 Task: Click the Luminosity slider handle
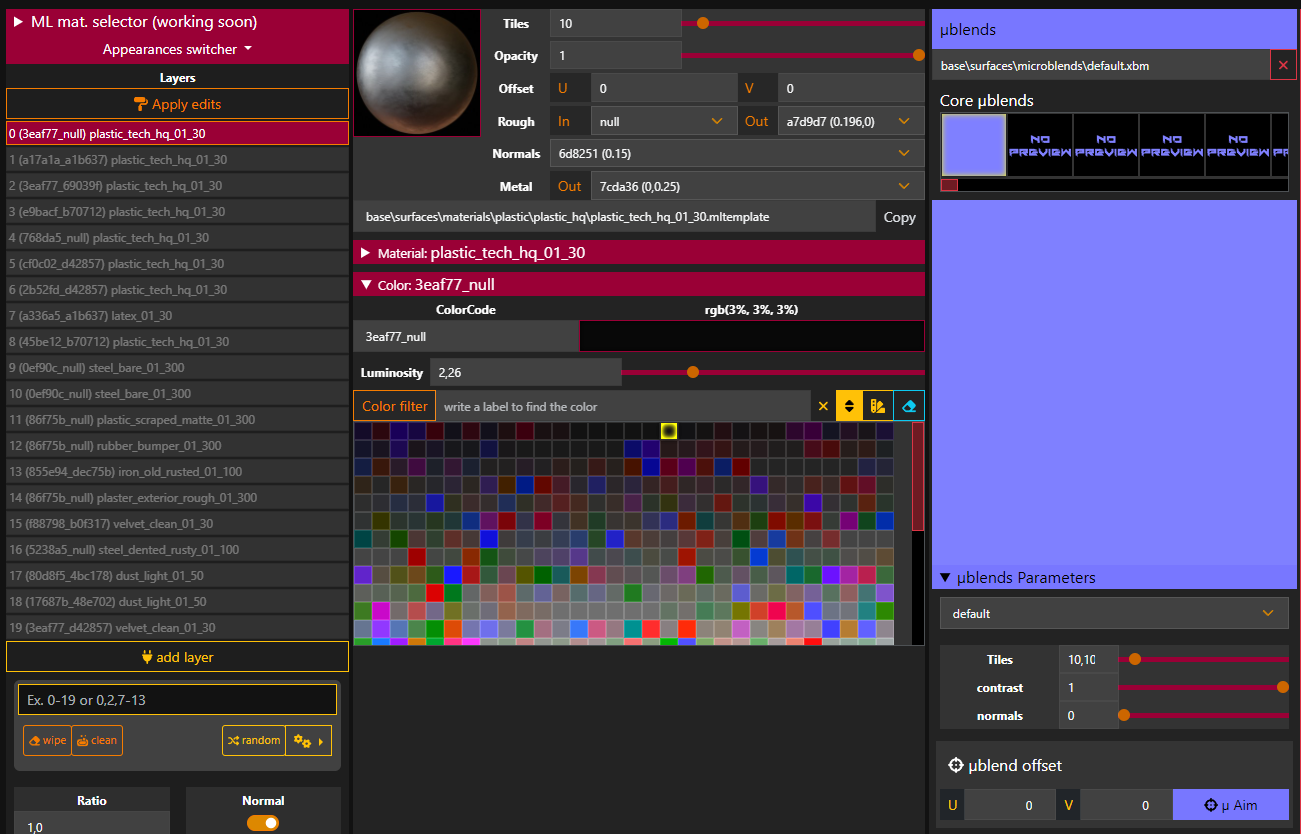[x=693, y=372]
